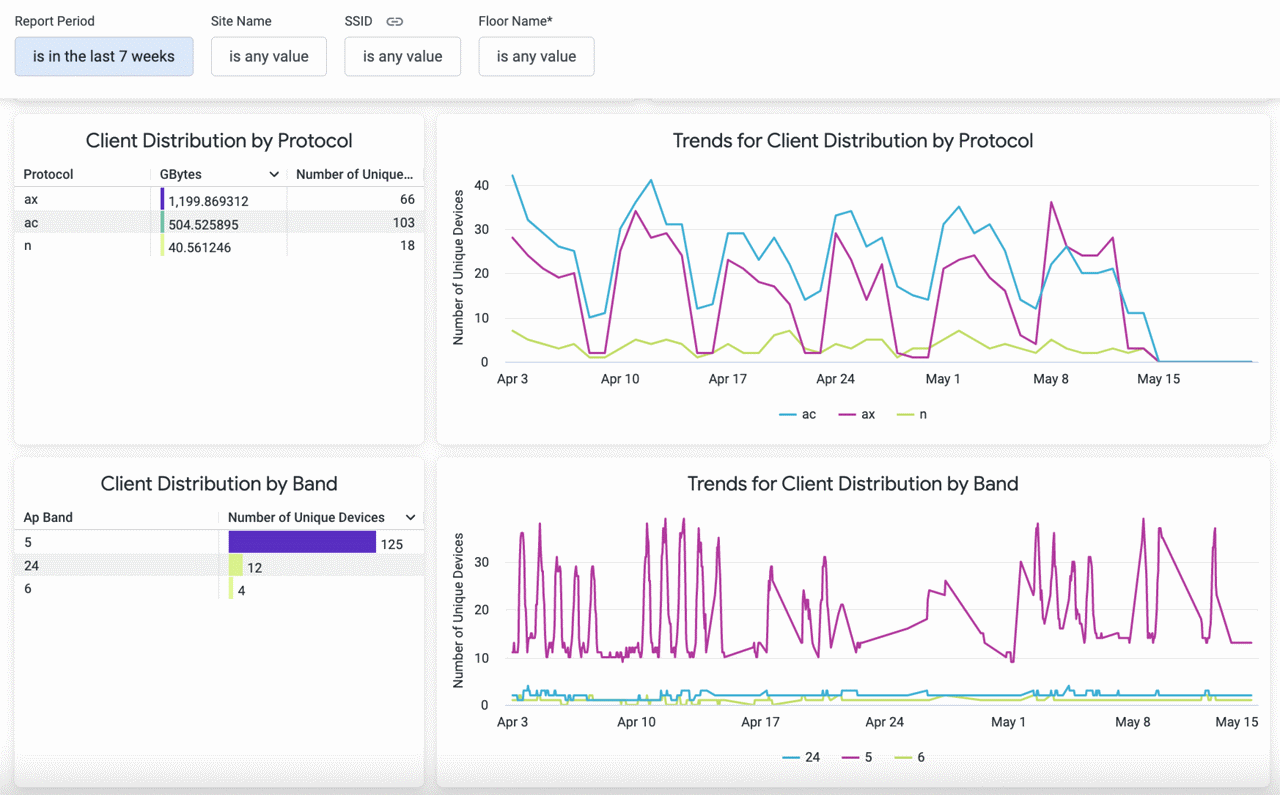The image size is (1280, 795).
Task: Toggle the "ac" series visibility in Protocol trends
Action: click(797, 413)
